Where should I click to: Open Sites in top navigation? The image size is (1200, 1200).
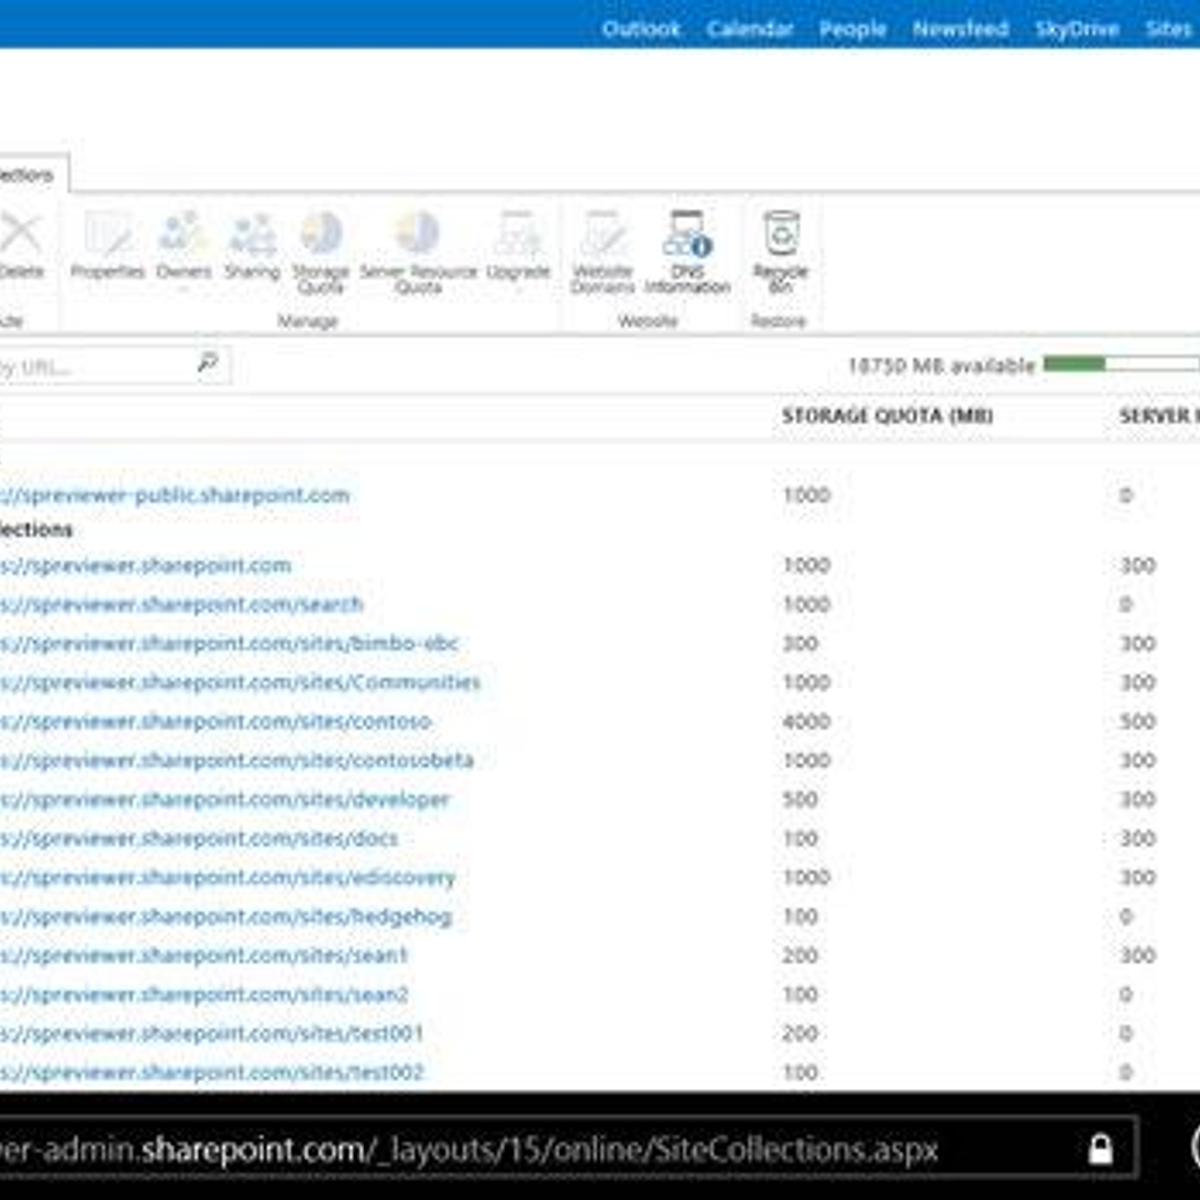click(x=1169, y=29)
